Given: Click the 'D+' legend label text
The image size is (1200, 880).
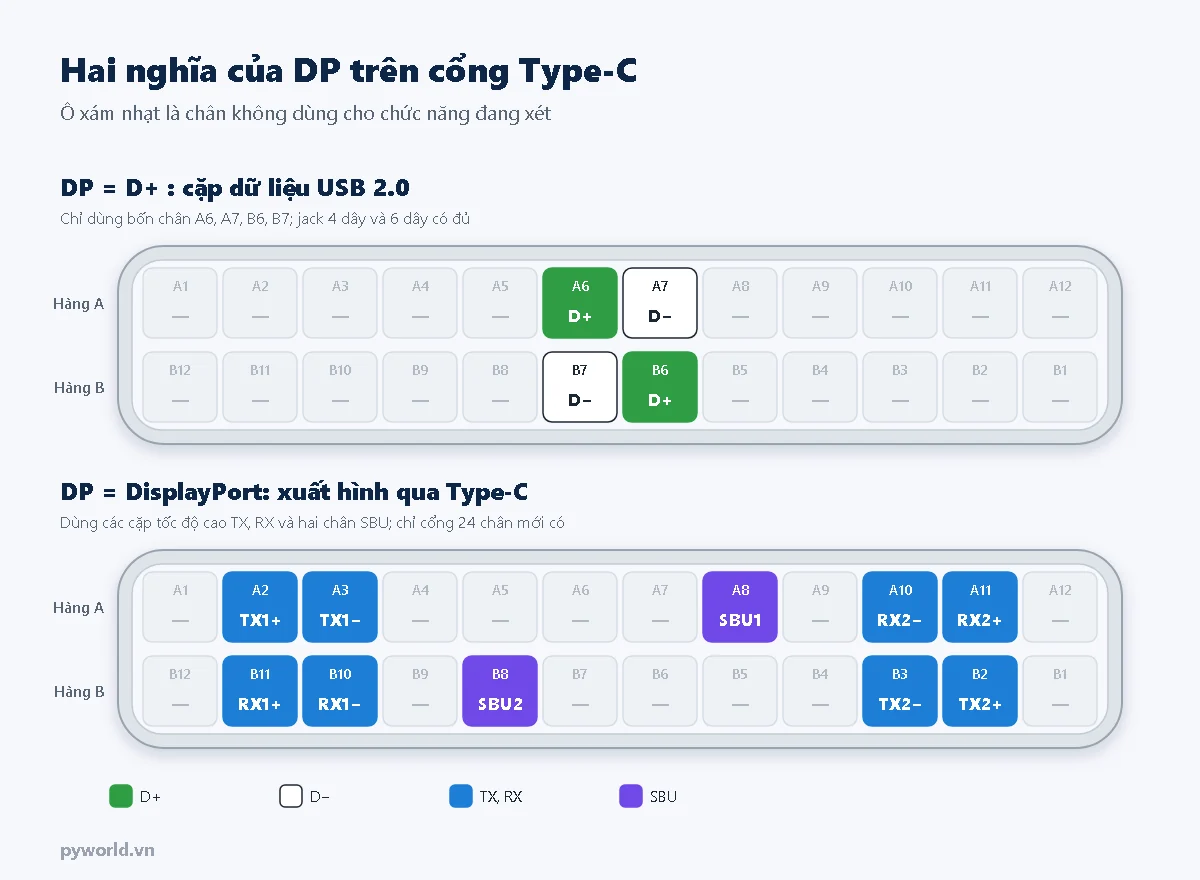Looking at the screenshot, I should click(150, 797).
